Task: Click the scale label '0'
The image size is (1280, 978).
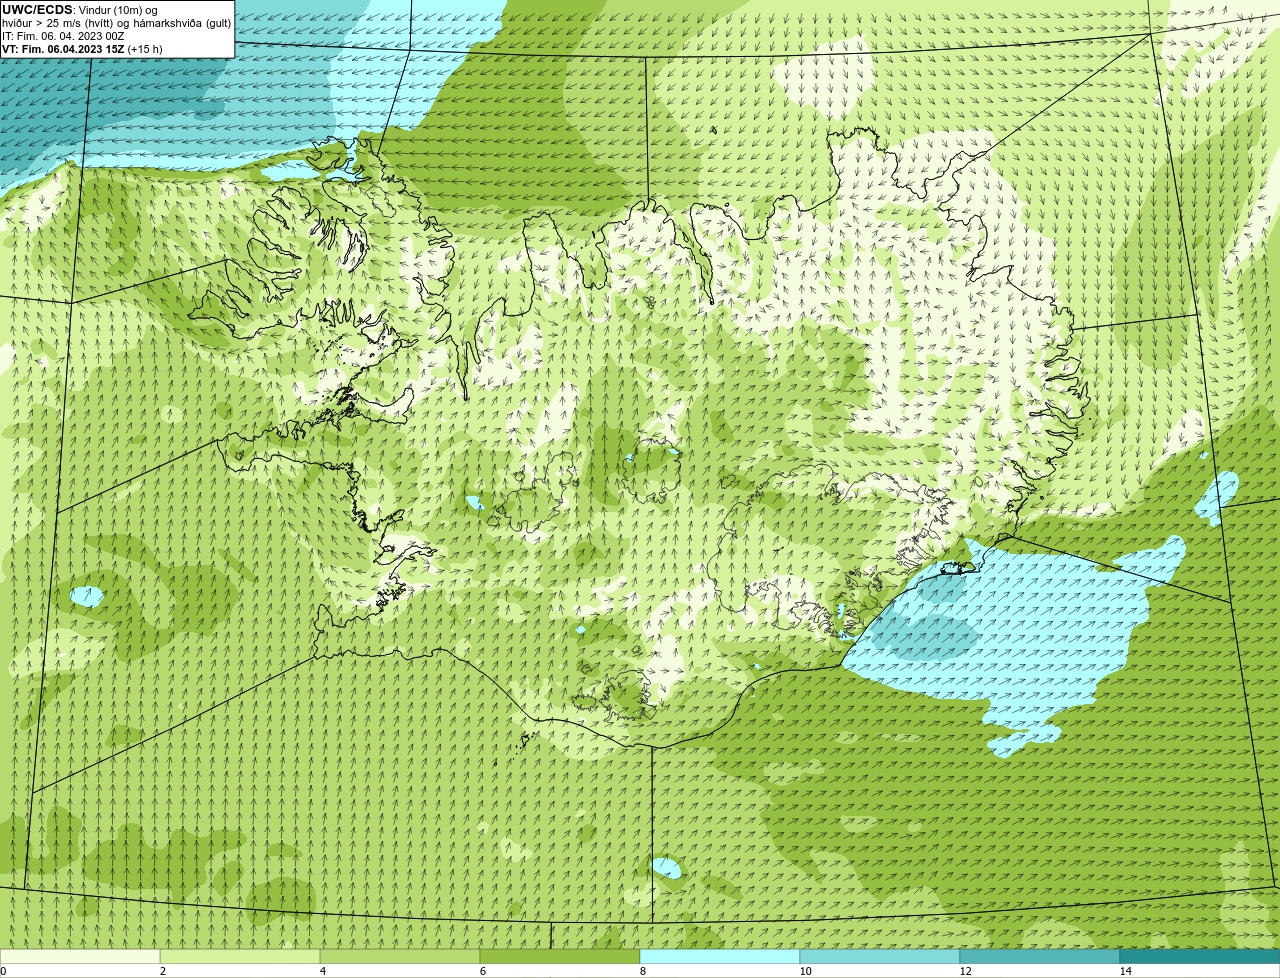Action: (3, 971)
